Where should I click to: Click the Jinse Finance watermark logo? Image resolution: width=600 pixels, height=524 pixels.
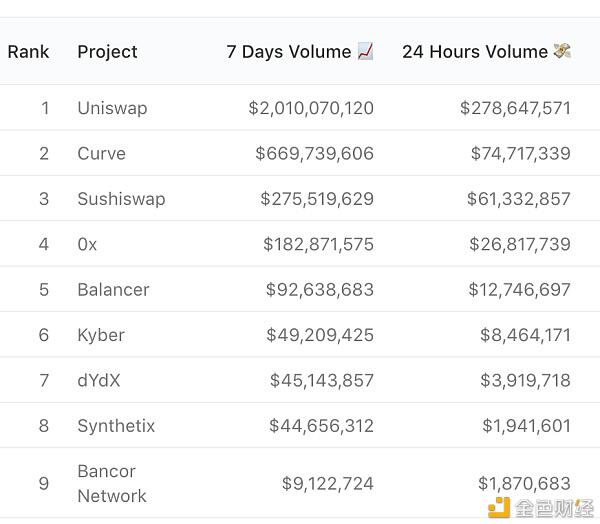(x=541, y=508)
